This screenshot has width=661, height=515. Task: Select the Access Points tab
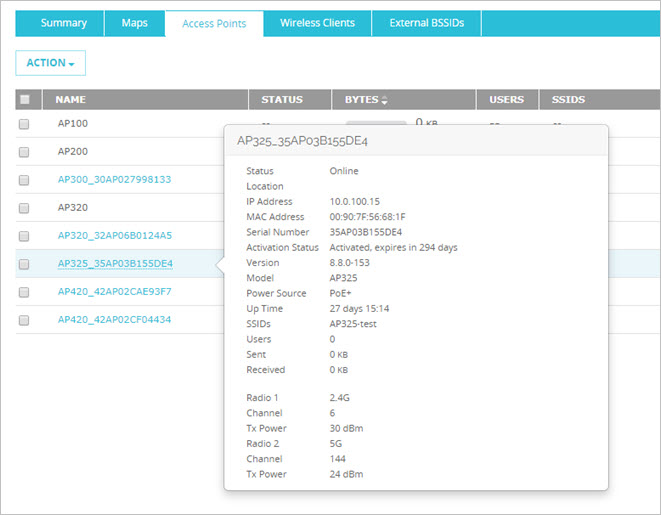pos(214,23)
